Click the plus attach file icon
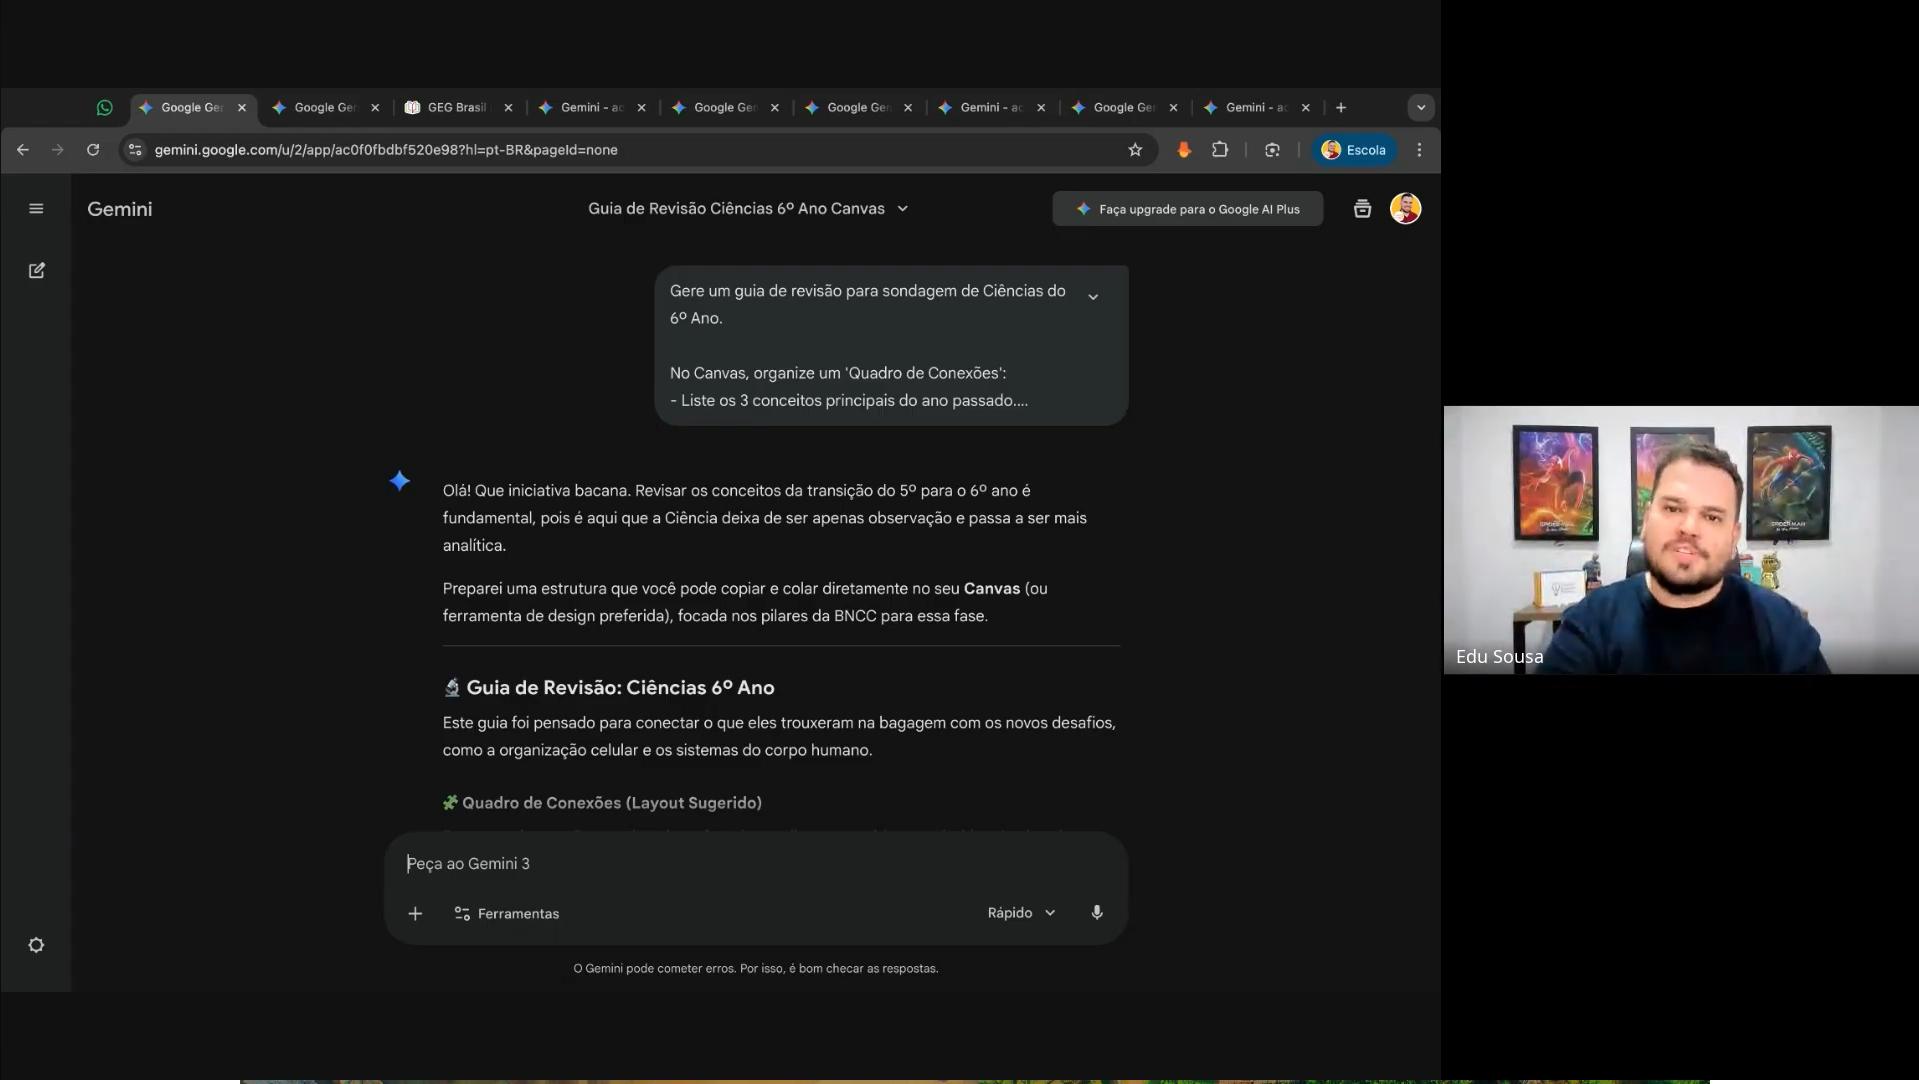Screen dimensions: 1919x1084 [415, 913]
